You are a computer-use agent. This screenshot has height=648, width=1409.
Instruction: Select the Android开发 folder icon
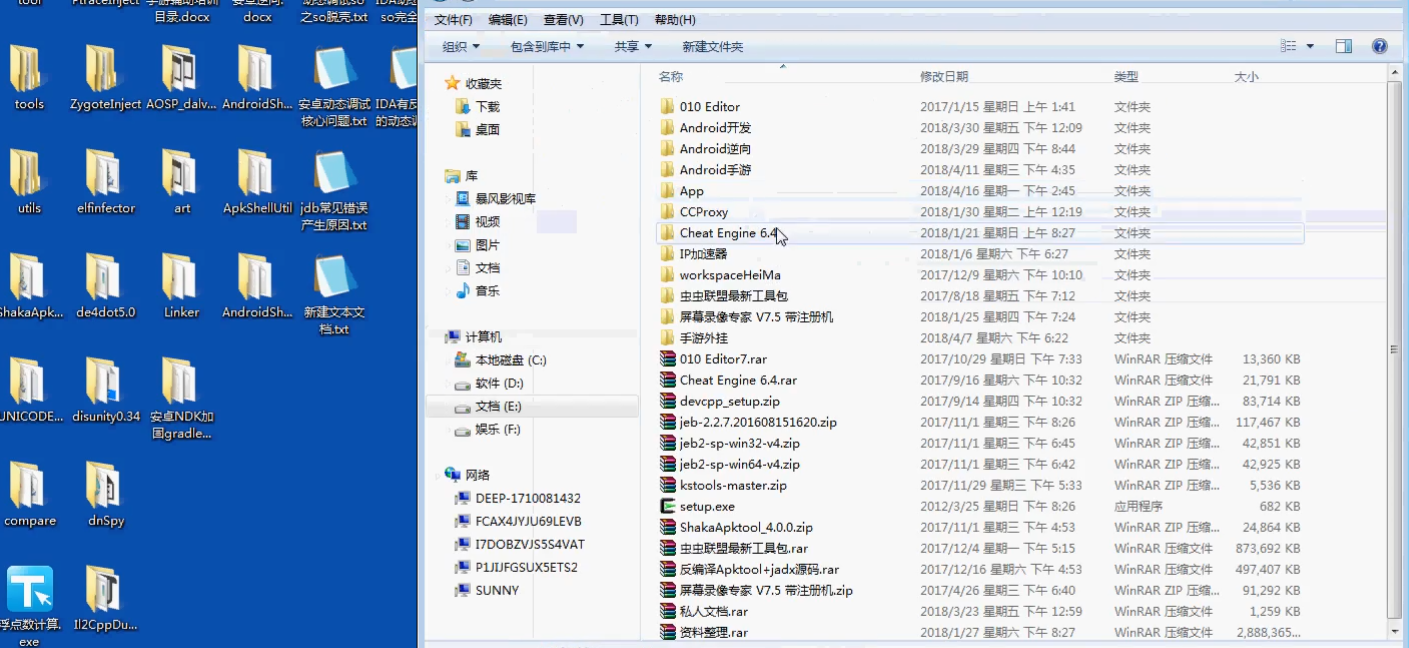pos(668,128)
